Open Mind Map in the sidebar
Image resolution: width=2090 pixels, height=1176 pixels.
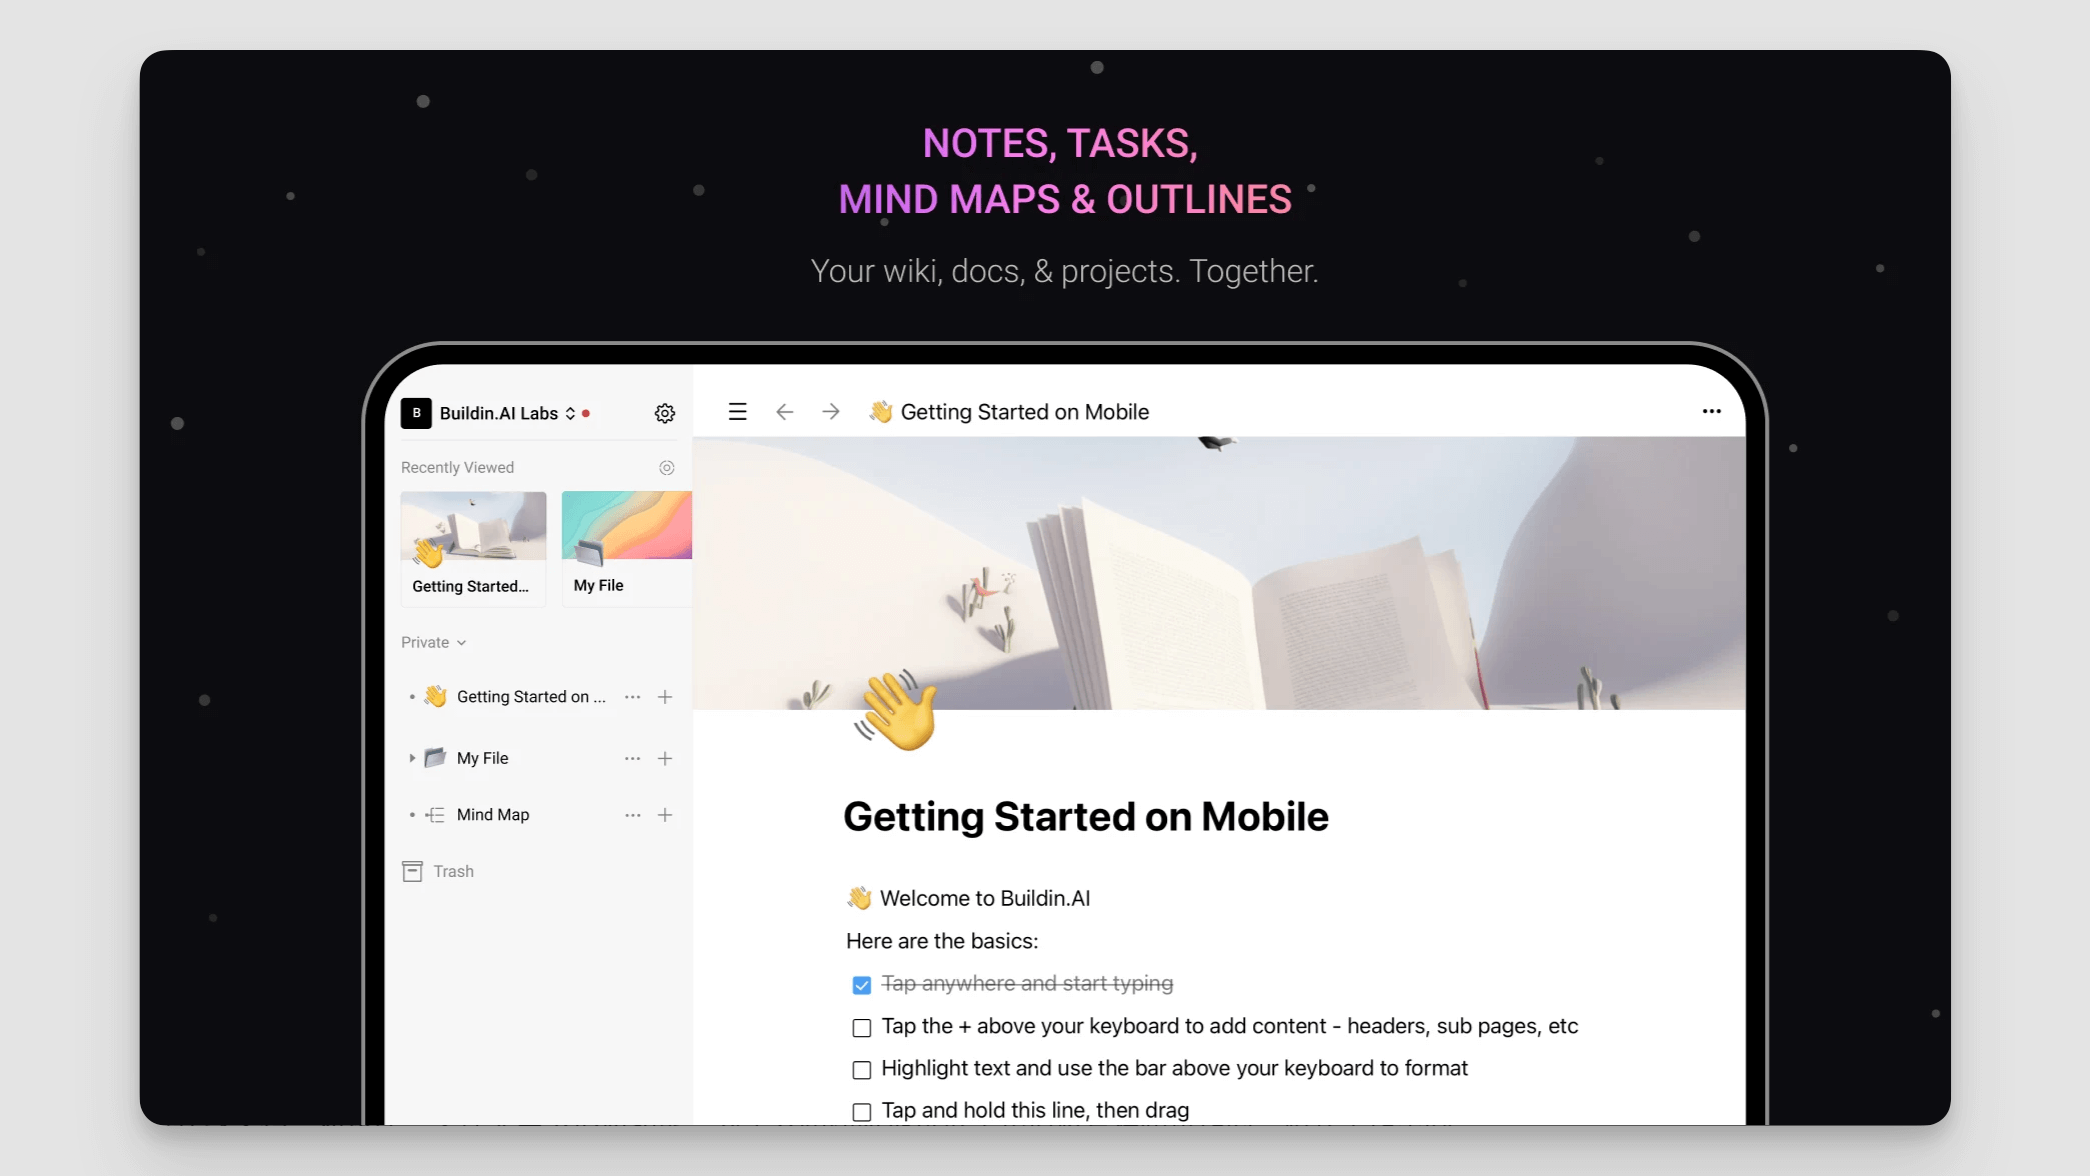click(492, 815)
